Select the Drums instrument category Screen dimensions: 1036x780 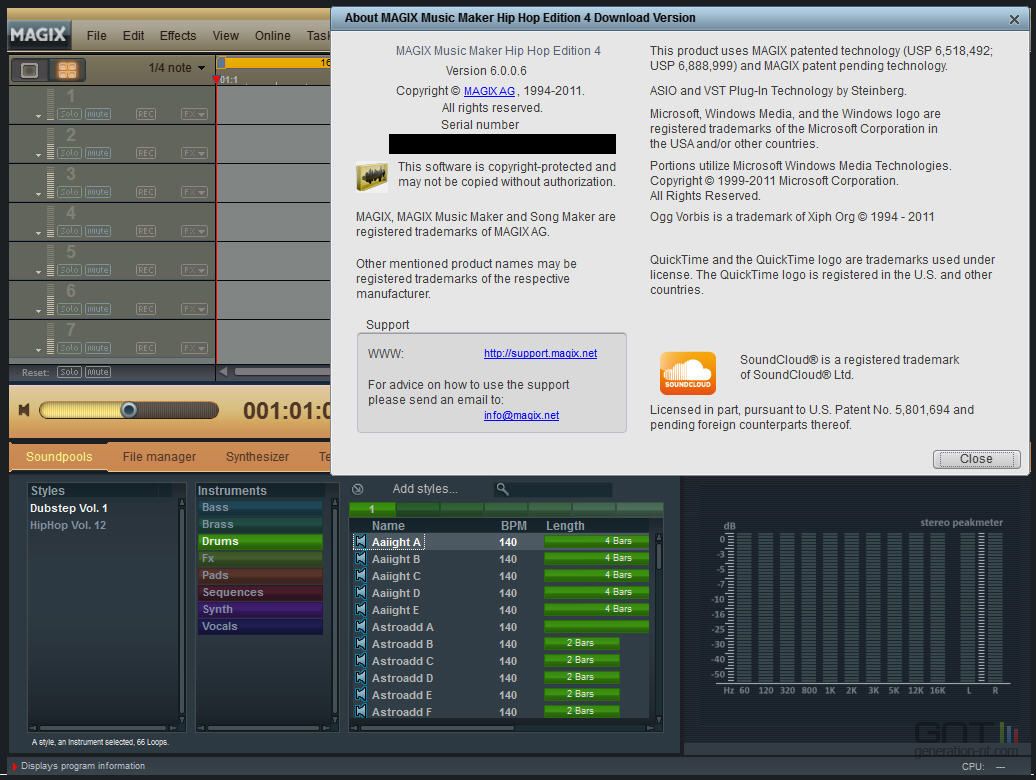(x=260, y=542)
